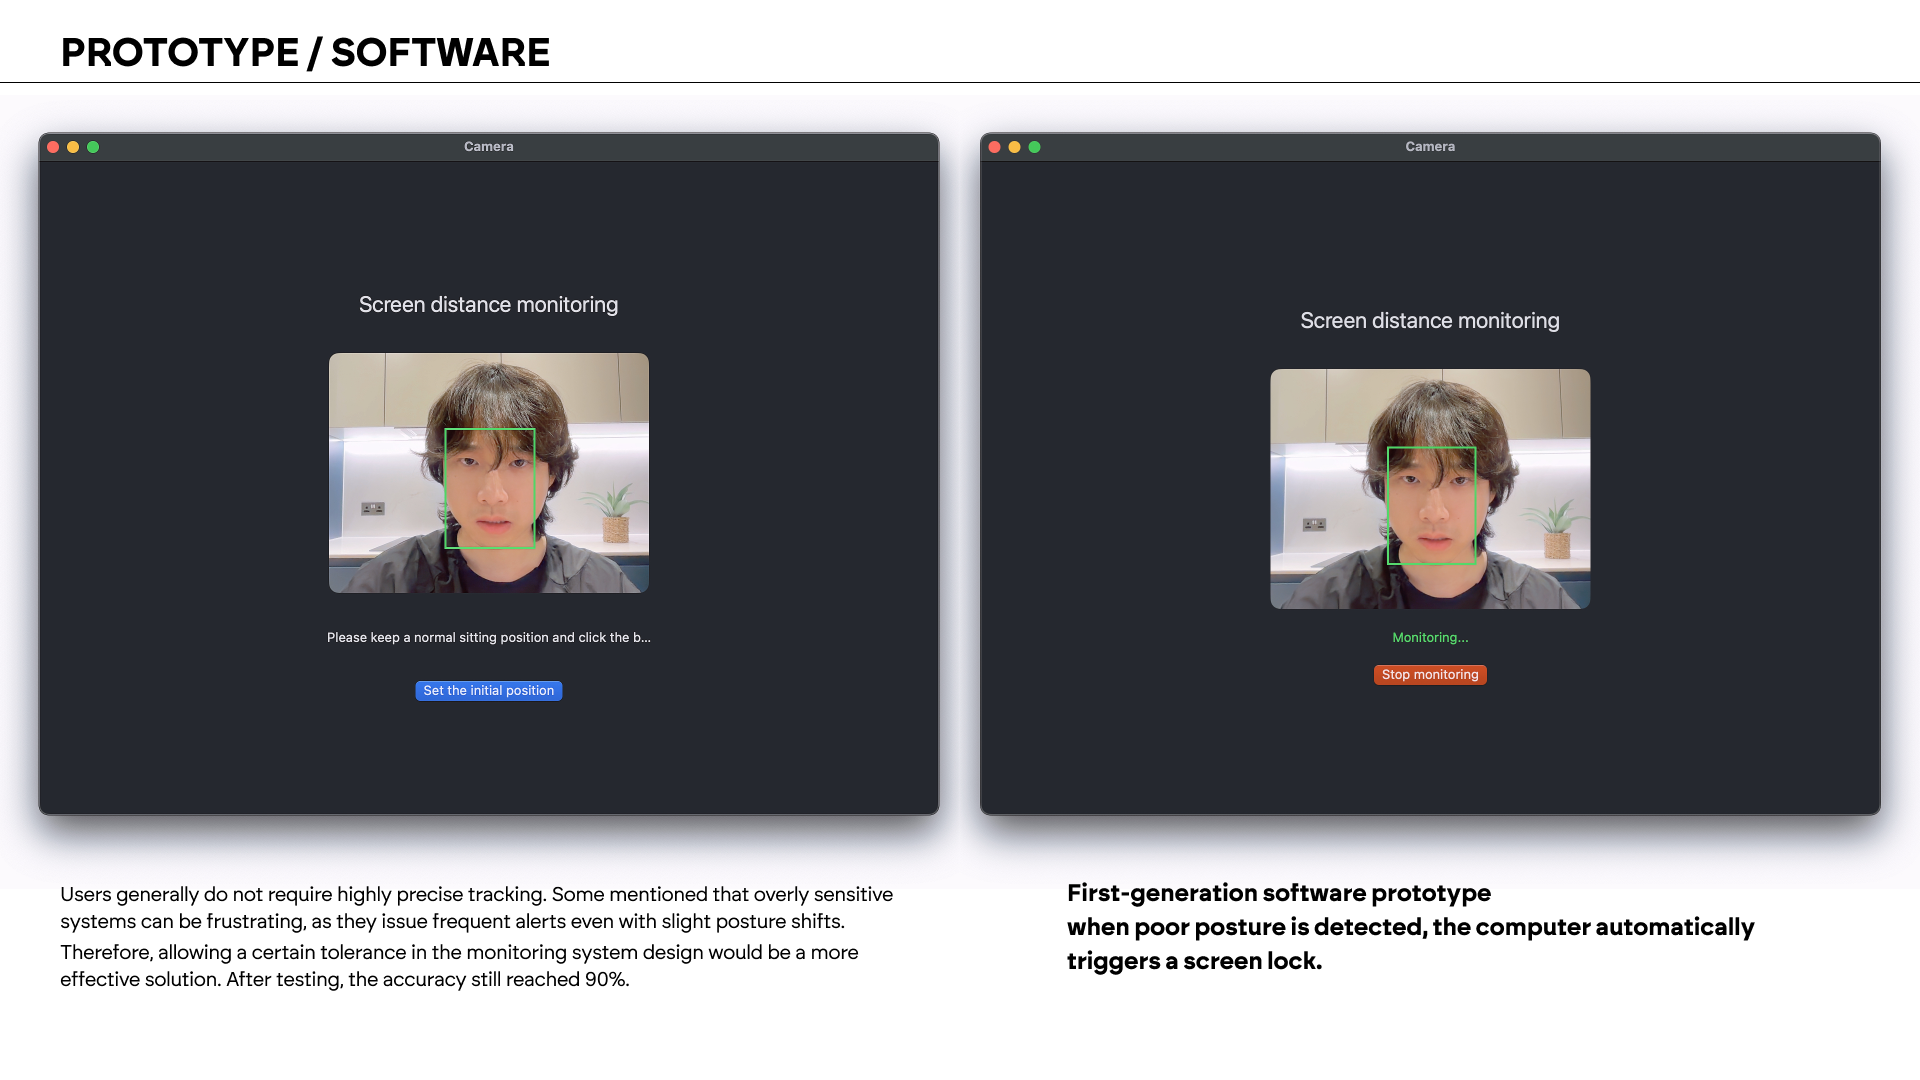Viewport: 1920px width, 1080px height.
Task: Click the right window's Camera title bar
Action: [x=1429, y=147]
